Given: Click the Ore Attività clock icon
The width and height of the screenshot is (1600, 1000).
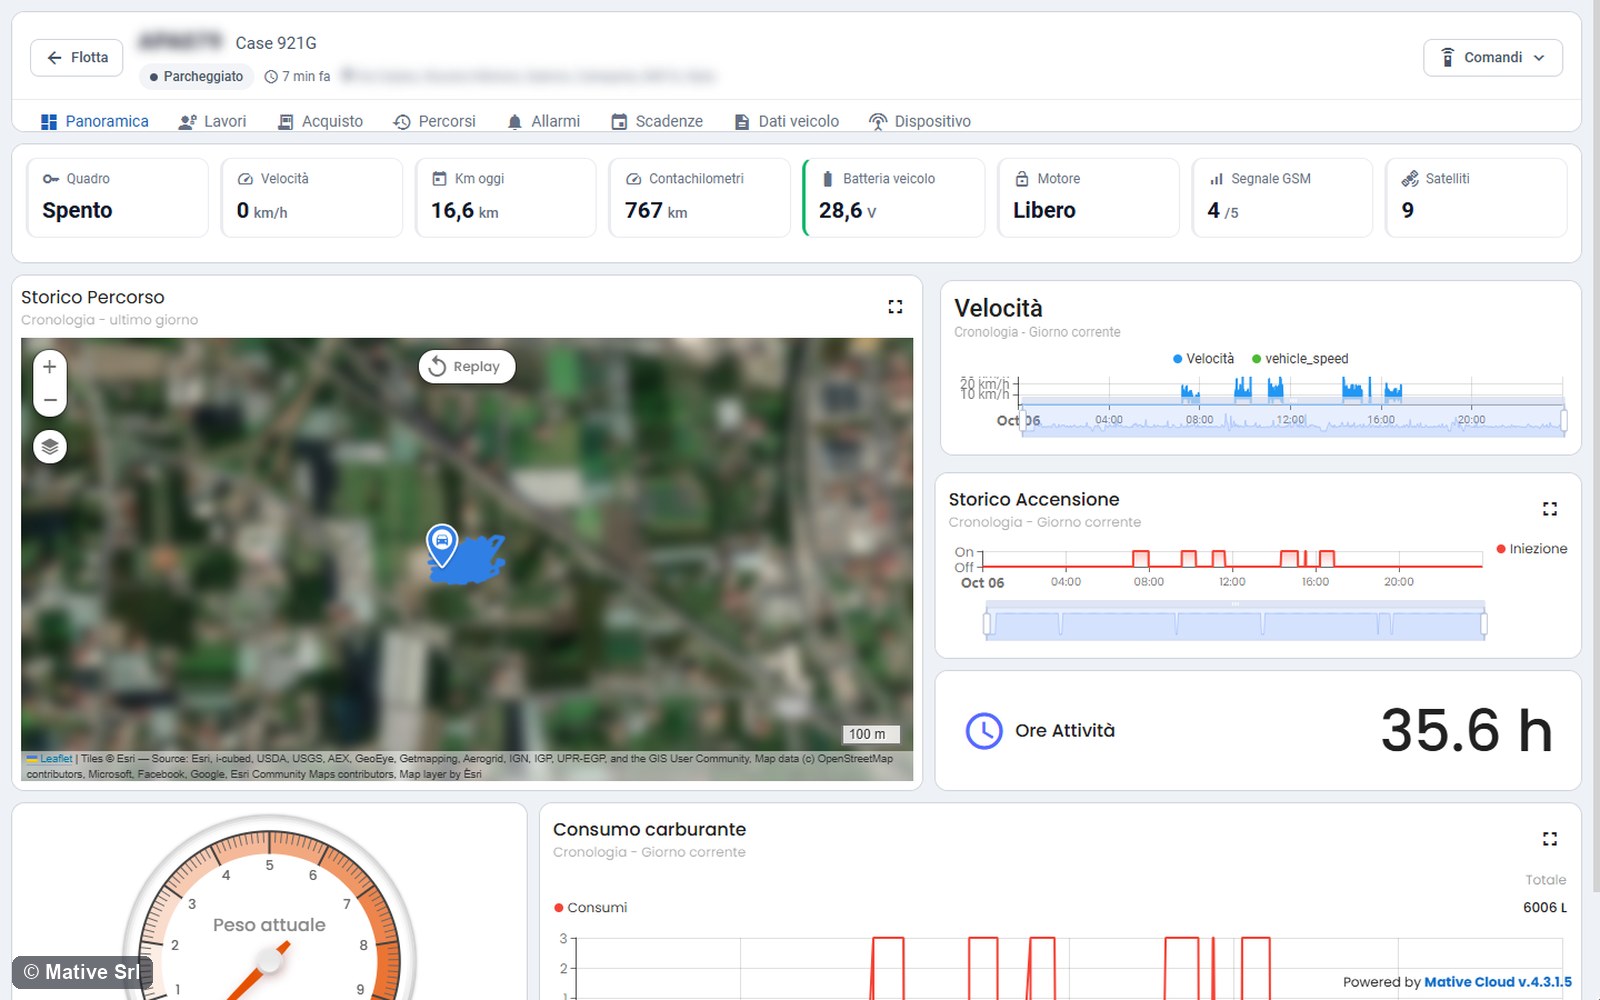Looking at the screenshot, I should 984,731.
